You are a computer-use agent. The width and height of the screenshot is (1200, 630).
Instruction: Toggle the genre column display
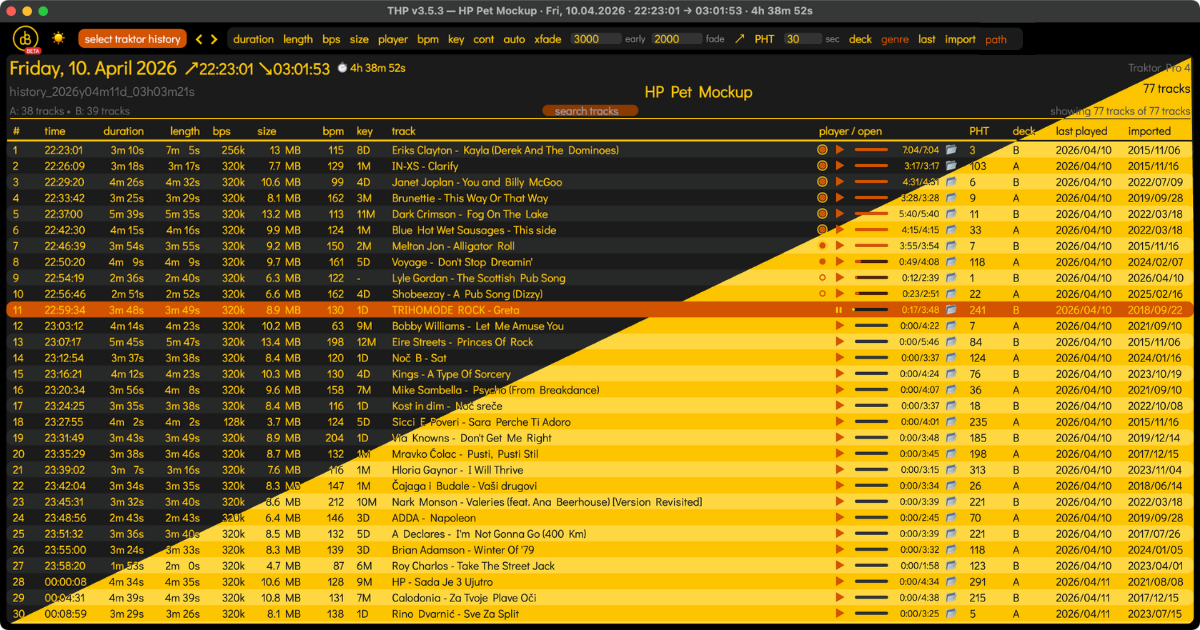click(x=895, y=38)
